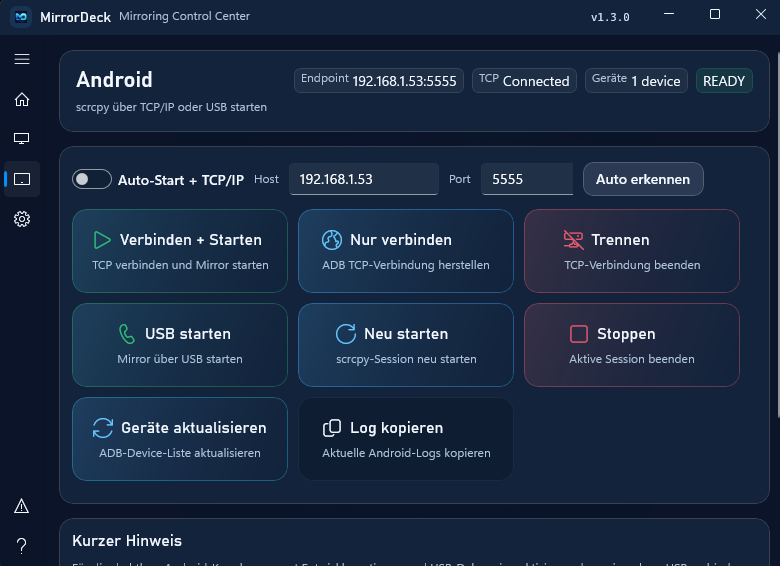The height and width of the screenshot is (566, 780).
Task: Select the Android mirroring sidebar icon
Action: (x=22, y=179)
